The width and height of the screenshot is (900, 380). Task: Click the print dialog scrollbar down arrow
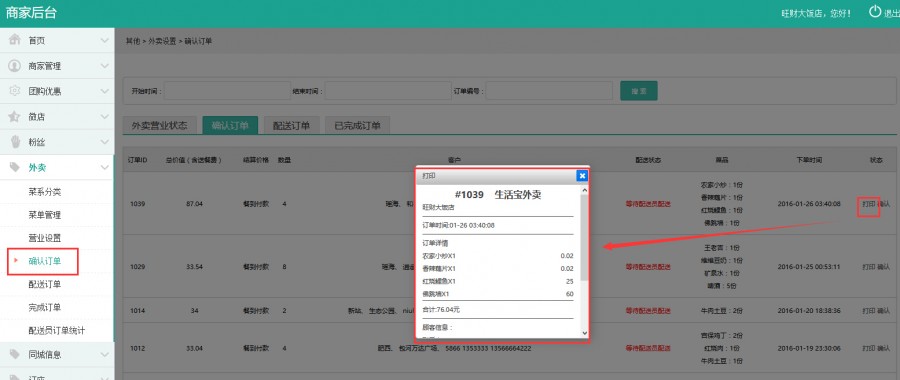[584, 333]
